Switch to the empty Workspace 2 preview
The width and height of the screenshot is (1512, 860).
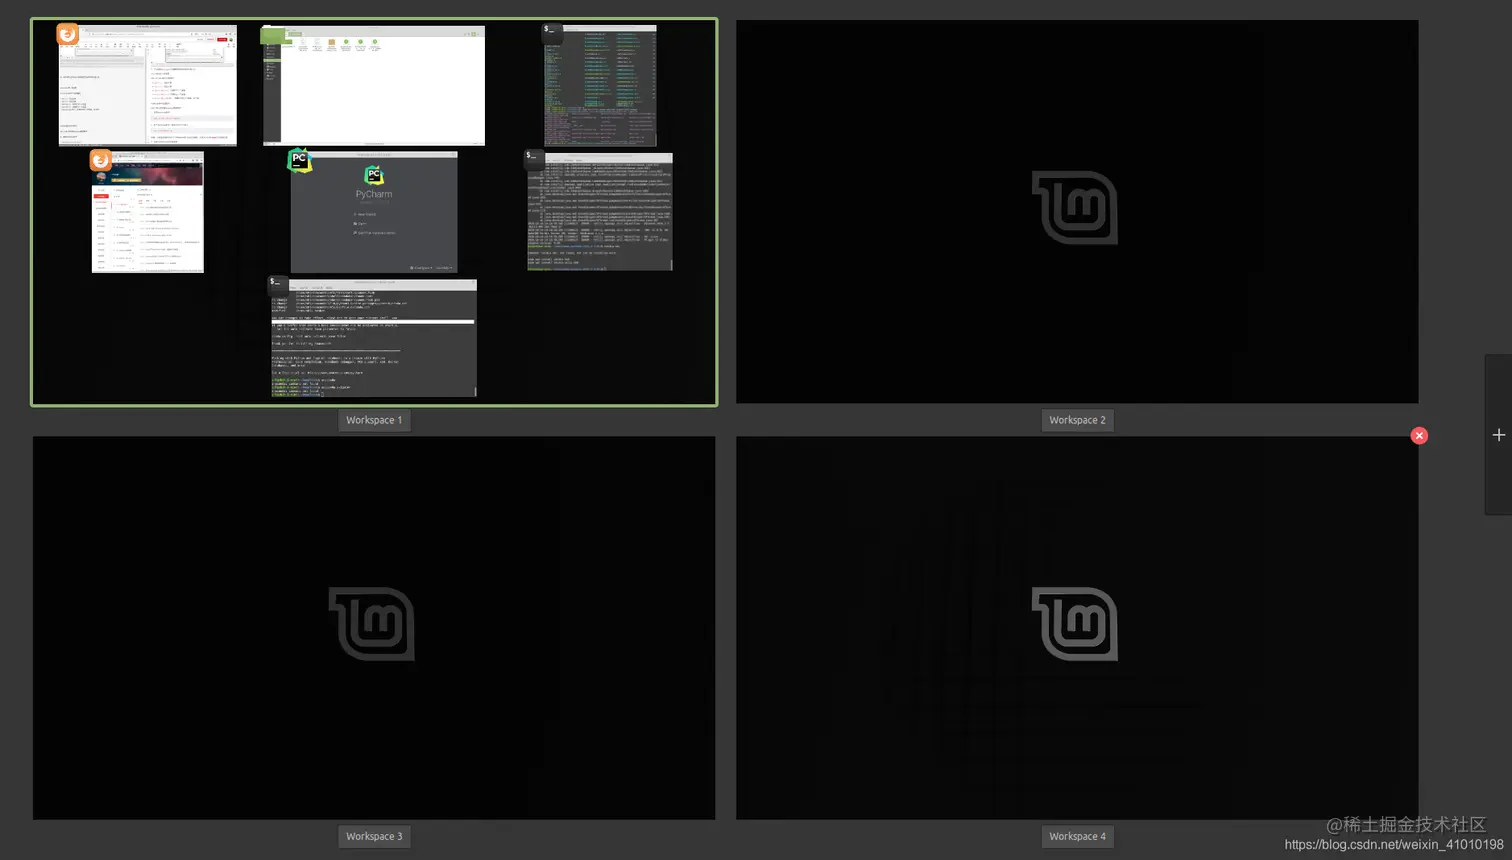[1077, 212]
